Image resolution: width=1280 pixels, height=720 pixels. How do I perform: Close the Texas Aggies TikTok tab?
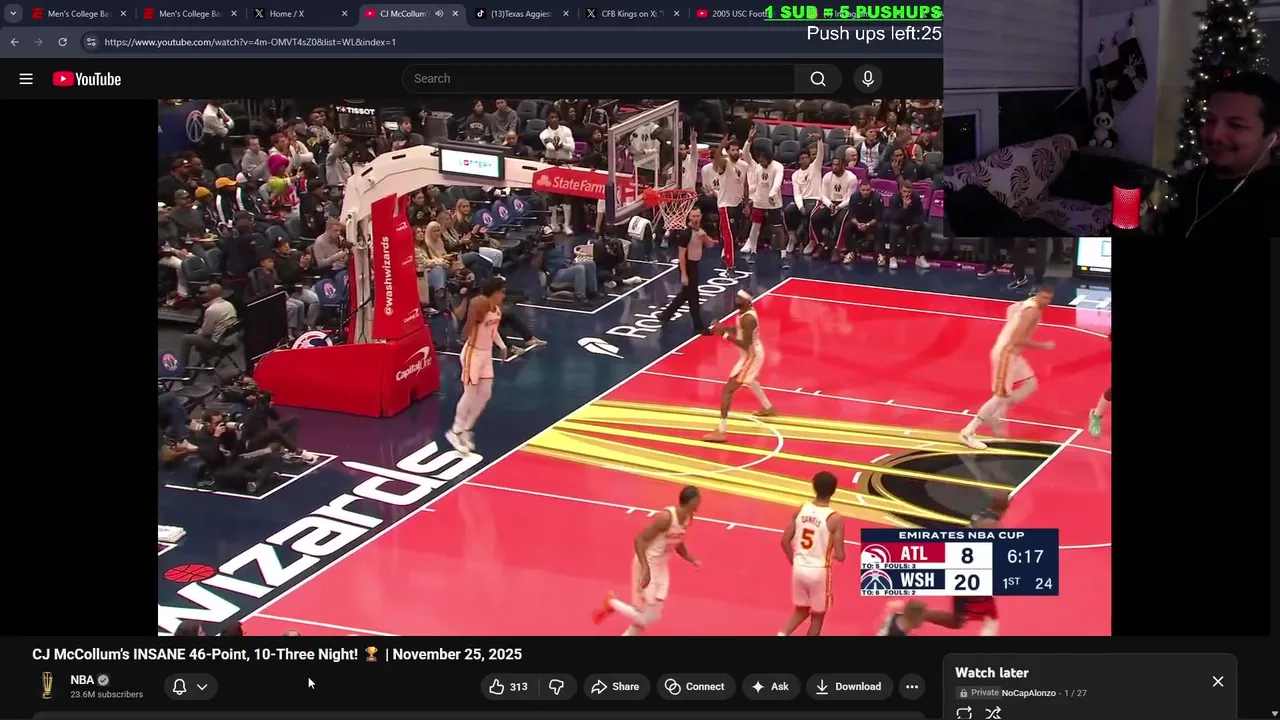(x=566, y=14)
